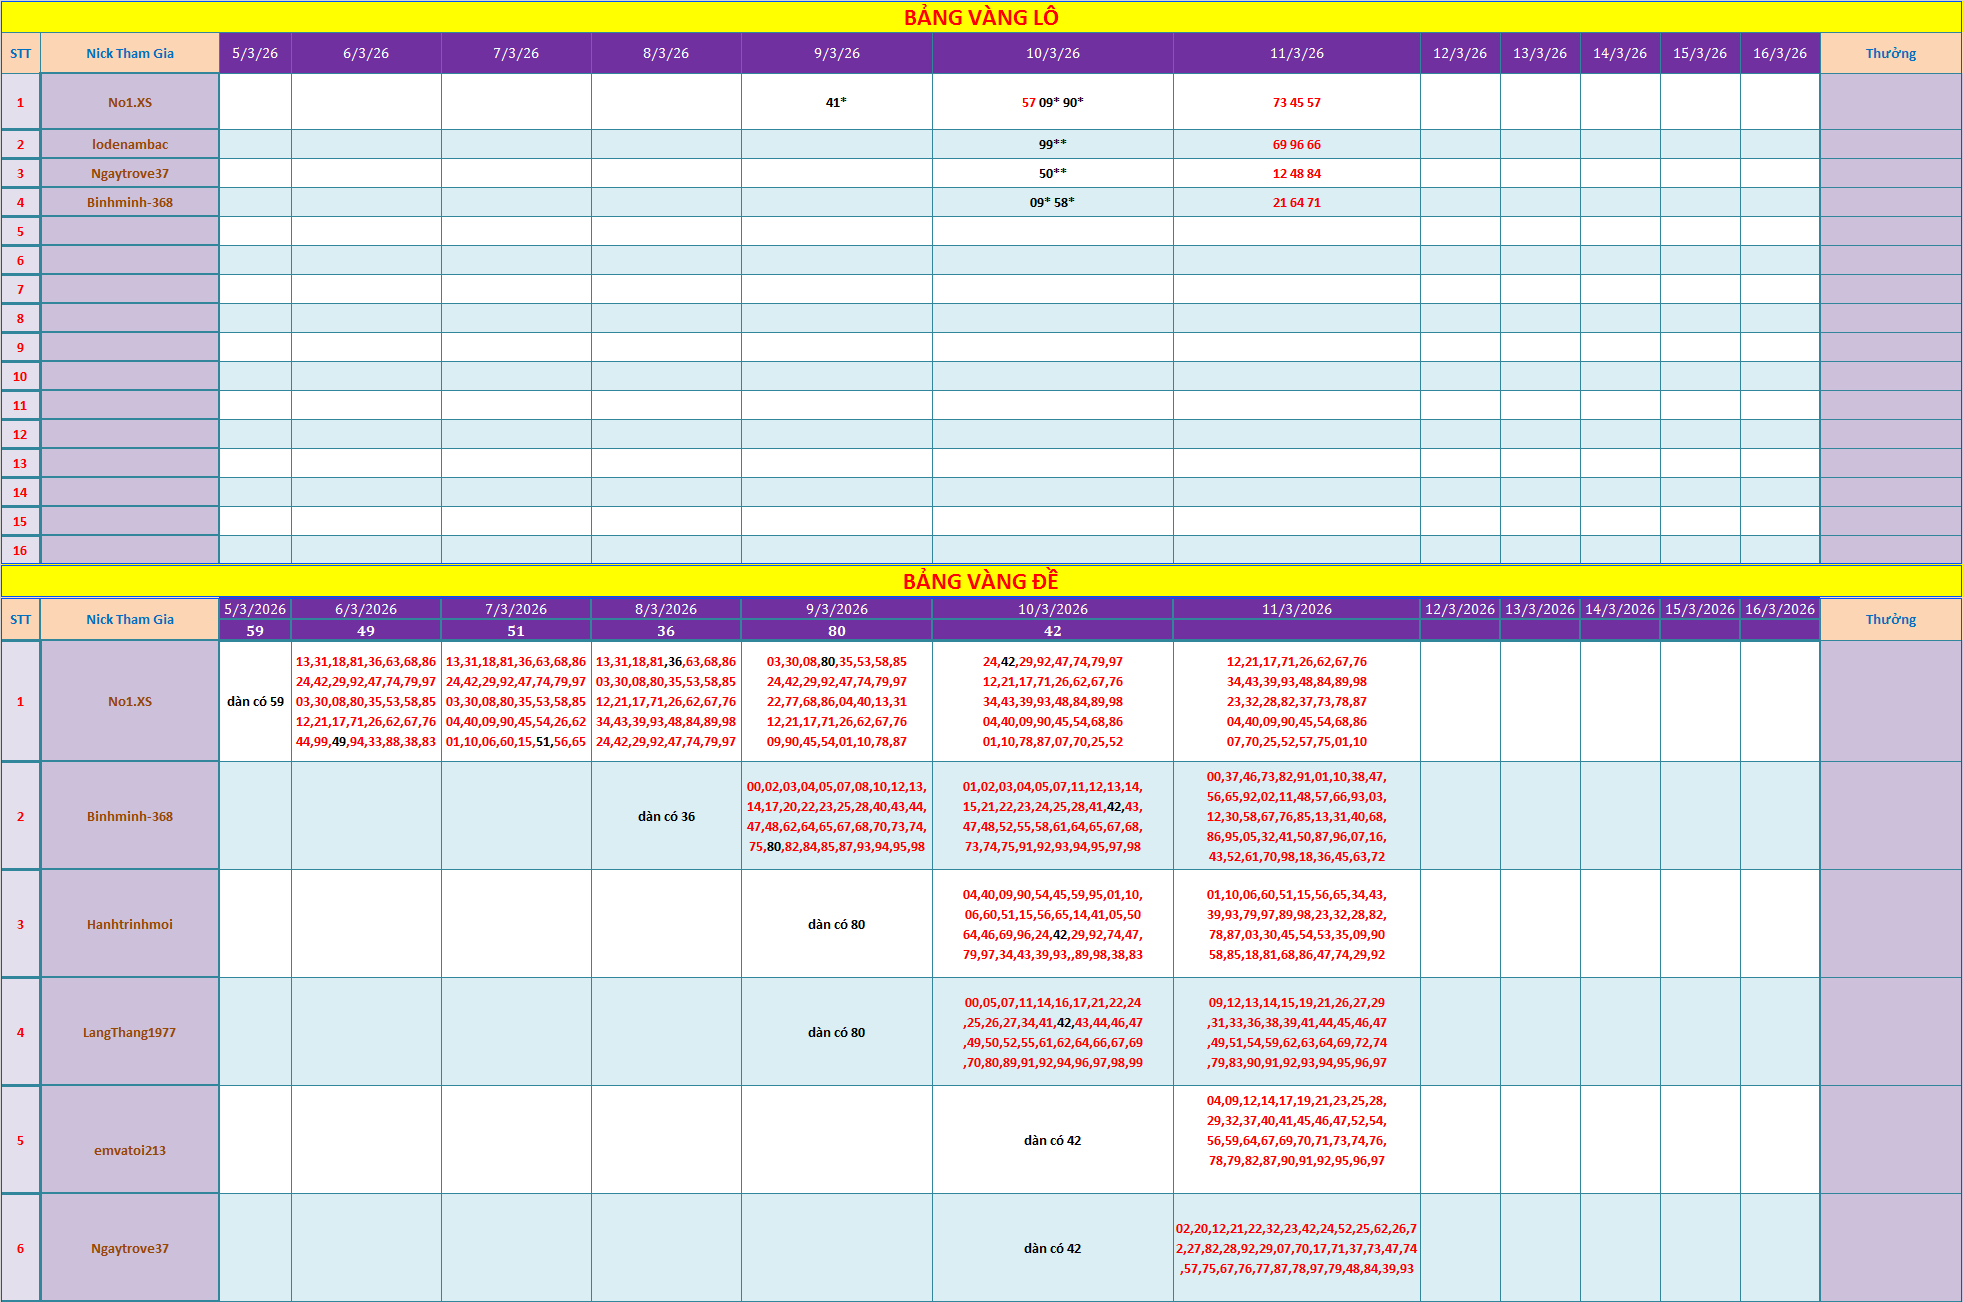Select cell with 09* 58*
Image resolution: width=1963 pixels, height=1302 pixels.
click(1052, 202)
